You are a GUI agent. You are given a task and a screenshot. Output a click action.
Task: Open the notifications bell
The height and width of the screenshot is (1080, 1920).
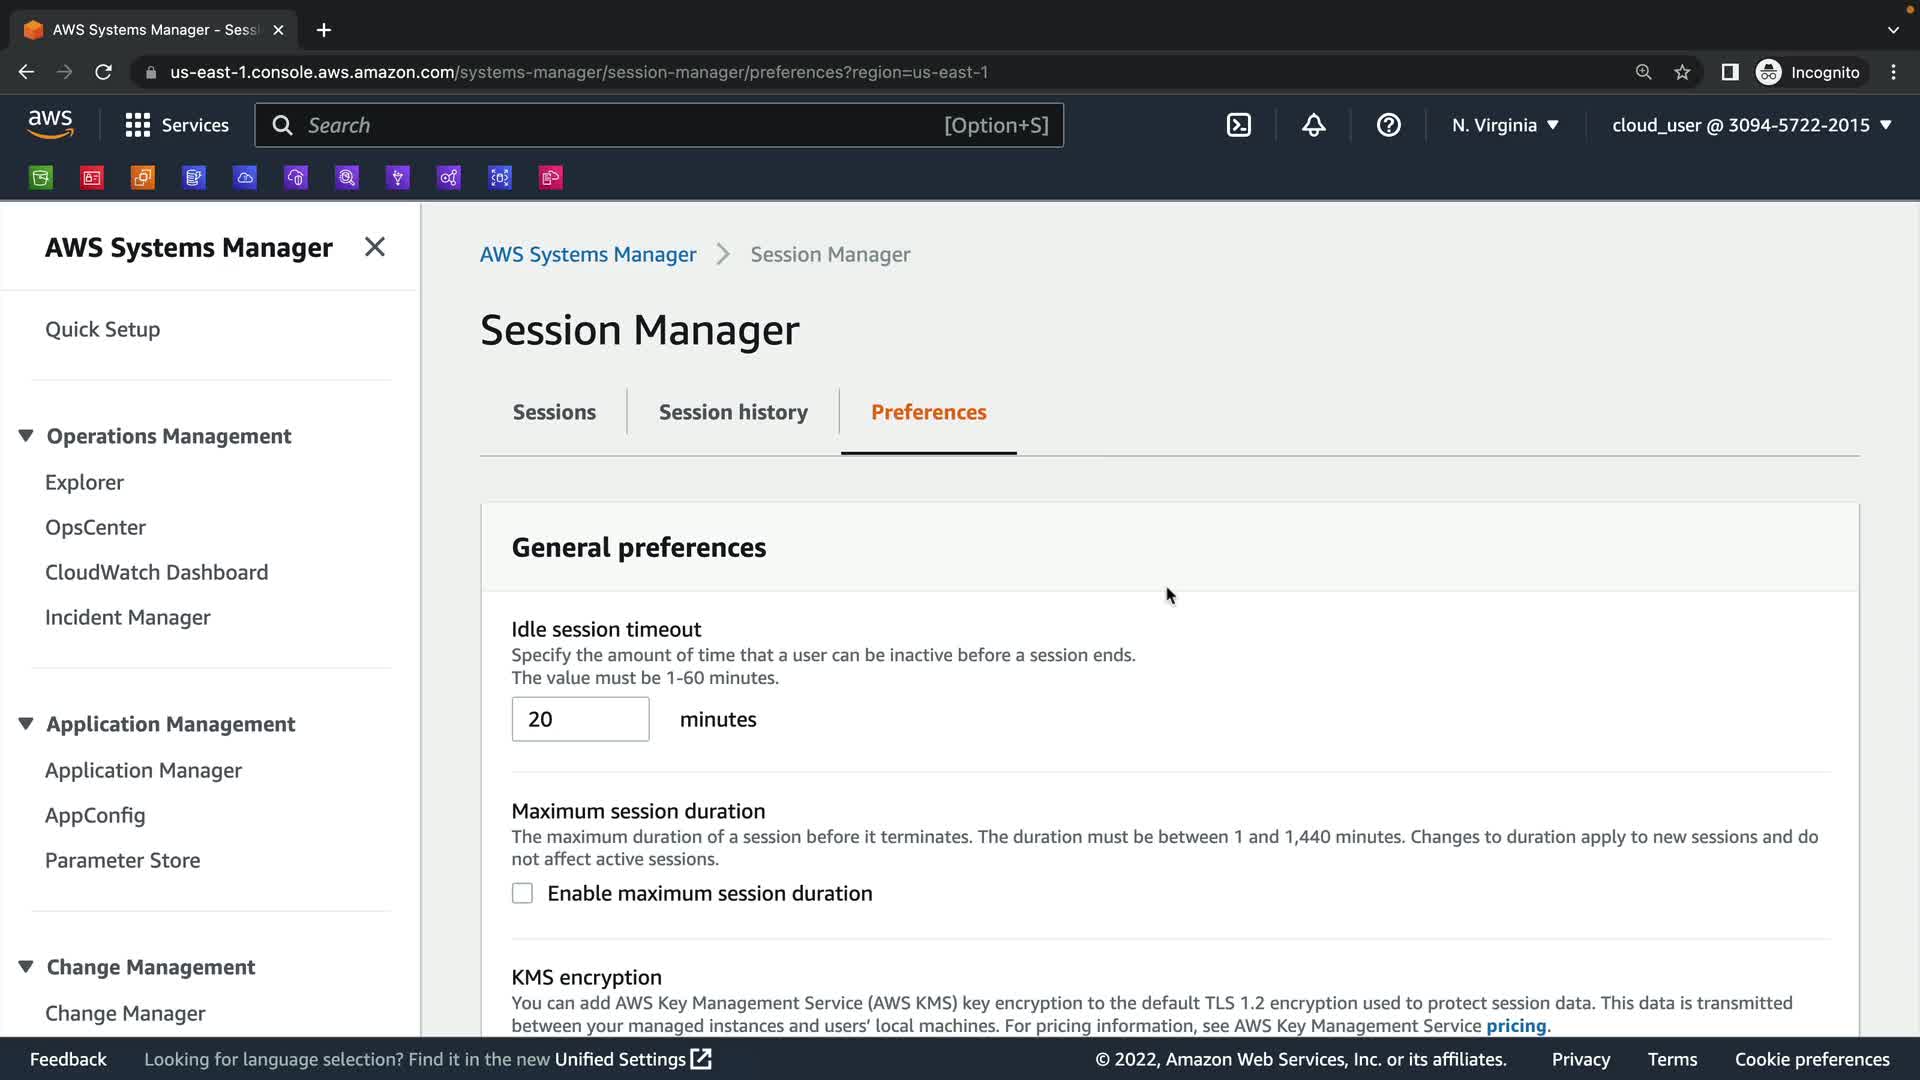point(1313,125)
